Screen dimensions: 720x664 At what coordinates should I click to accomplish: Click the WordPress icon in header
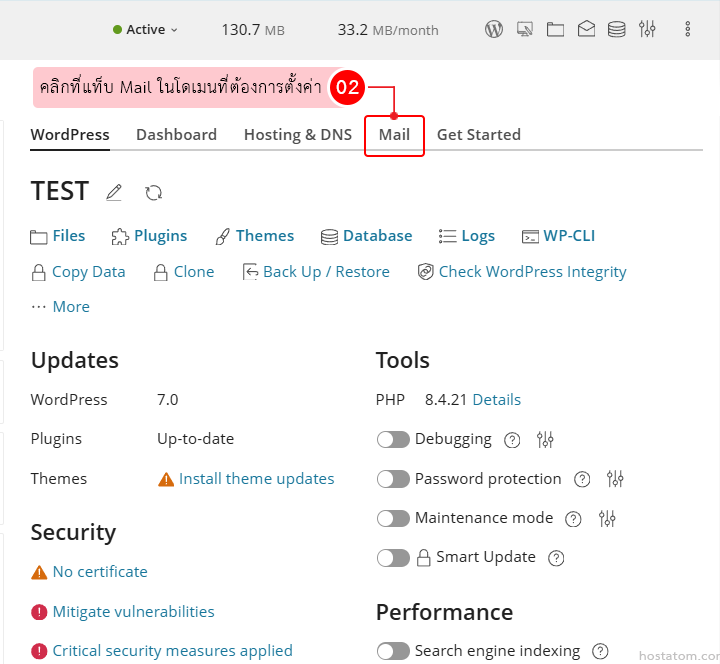point(494,29)
